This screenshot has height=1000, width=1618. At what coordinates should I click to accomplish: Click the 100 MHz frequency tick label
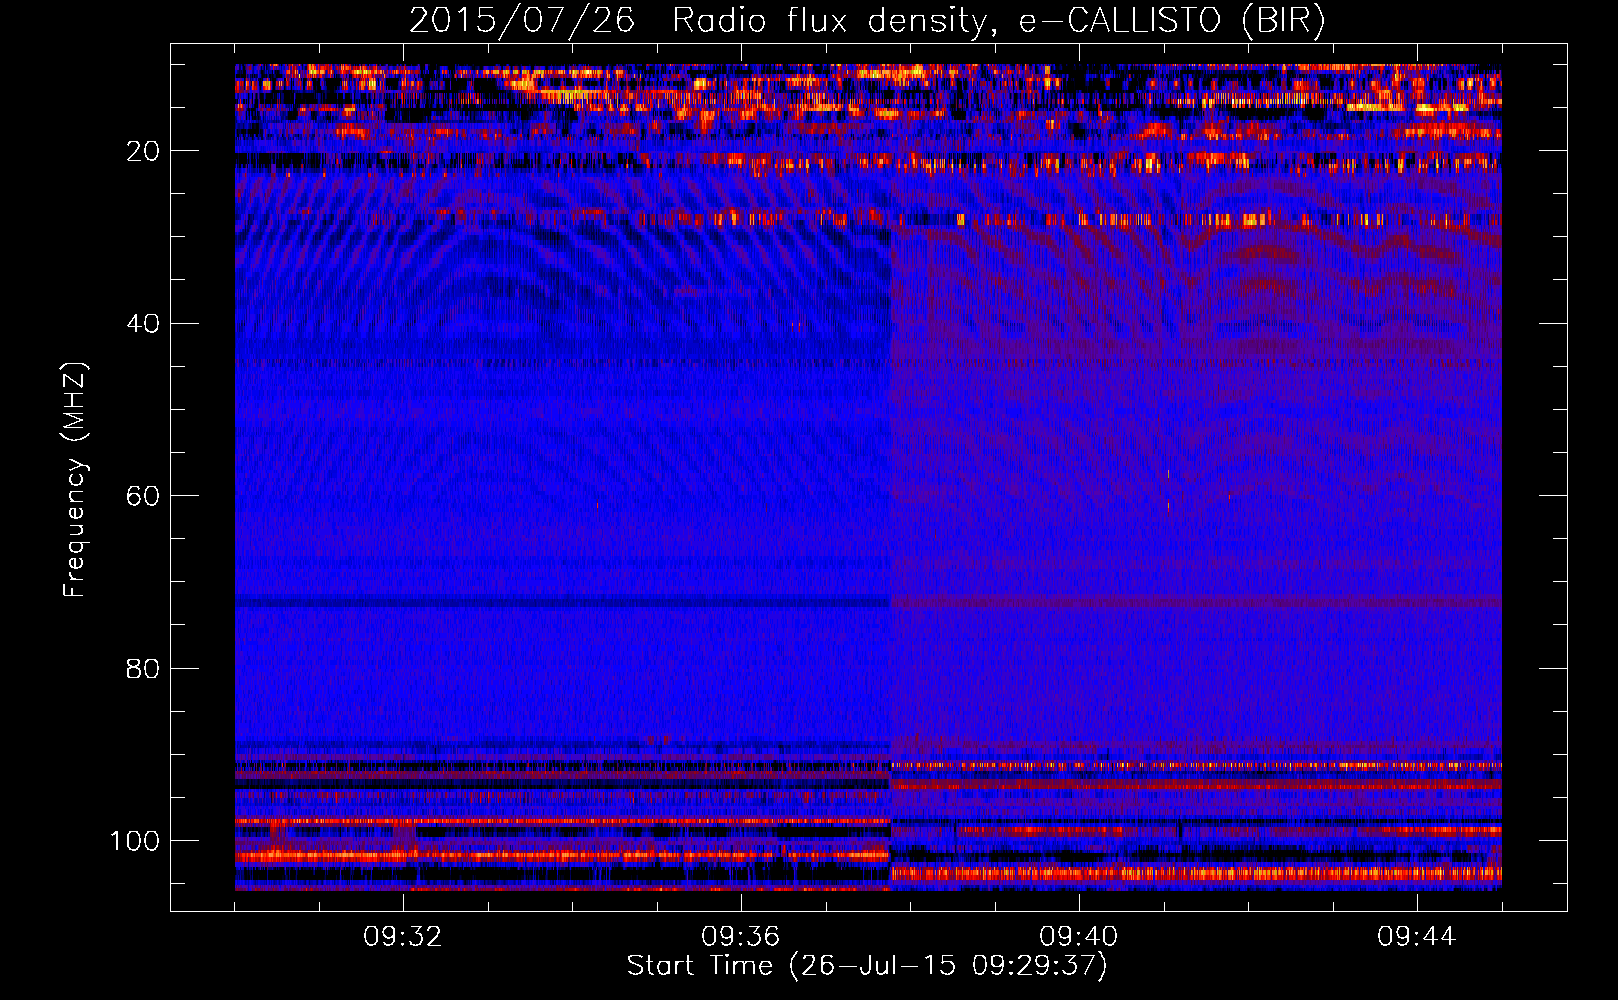pos(135,841)
